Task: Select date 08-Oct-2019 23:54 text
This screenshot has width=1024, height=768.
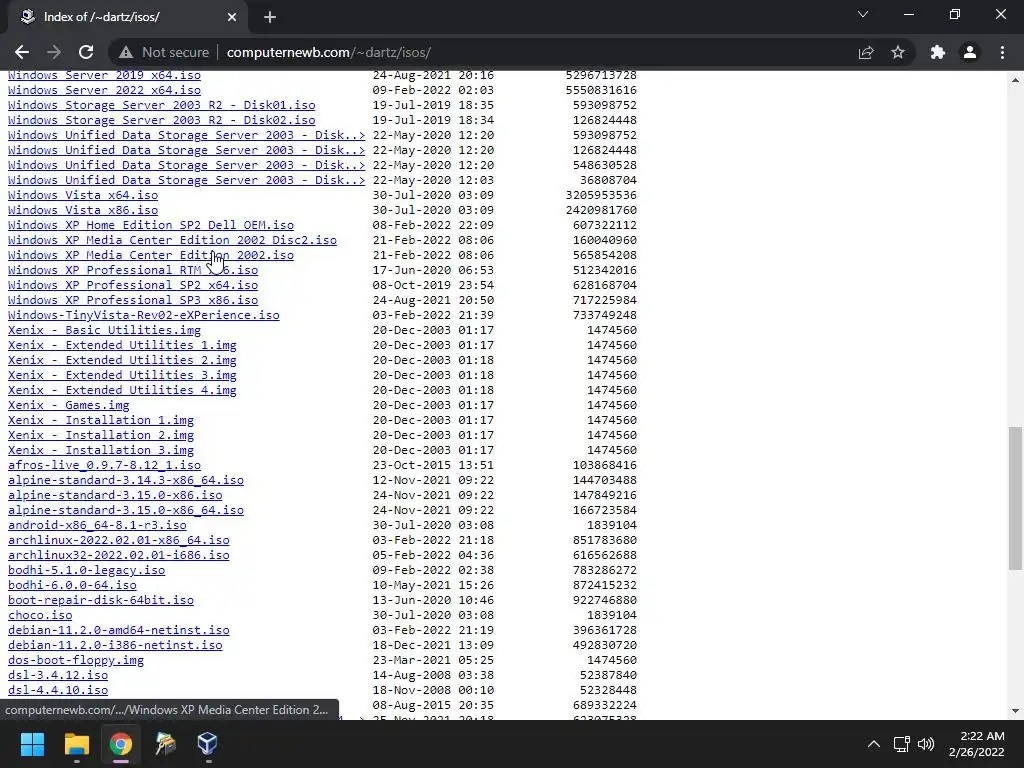Action: pos(433,285)
